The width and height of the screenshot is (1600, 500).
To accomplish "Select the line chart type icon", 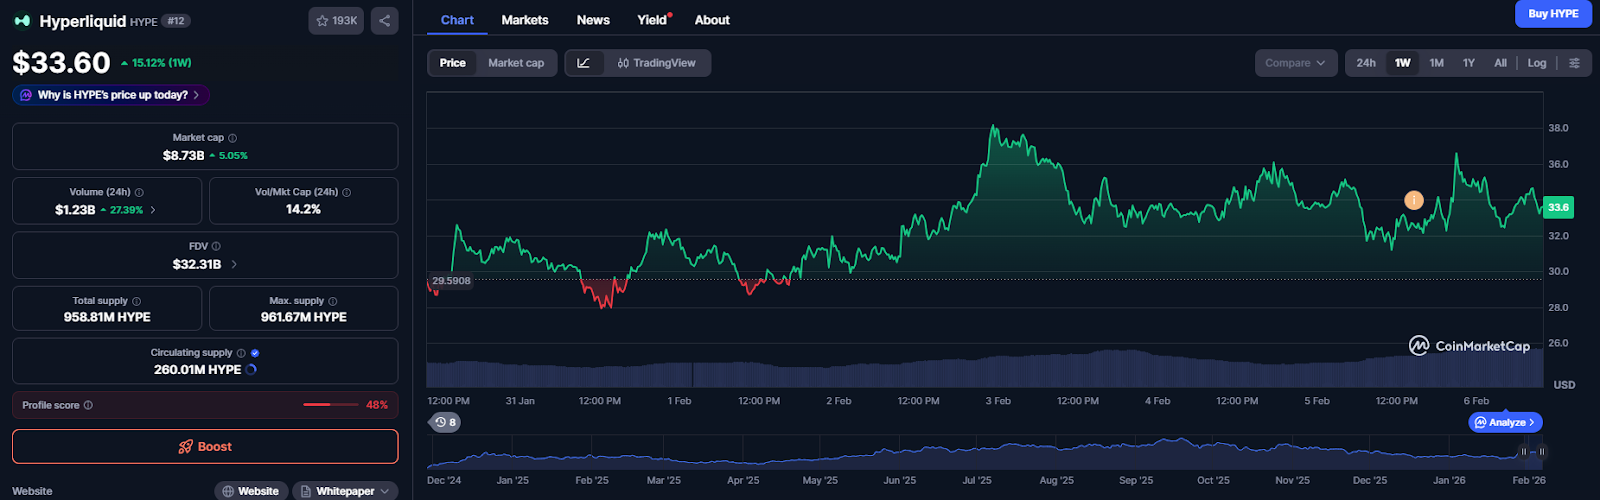I will (x=584, y=63).
